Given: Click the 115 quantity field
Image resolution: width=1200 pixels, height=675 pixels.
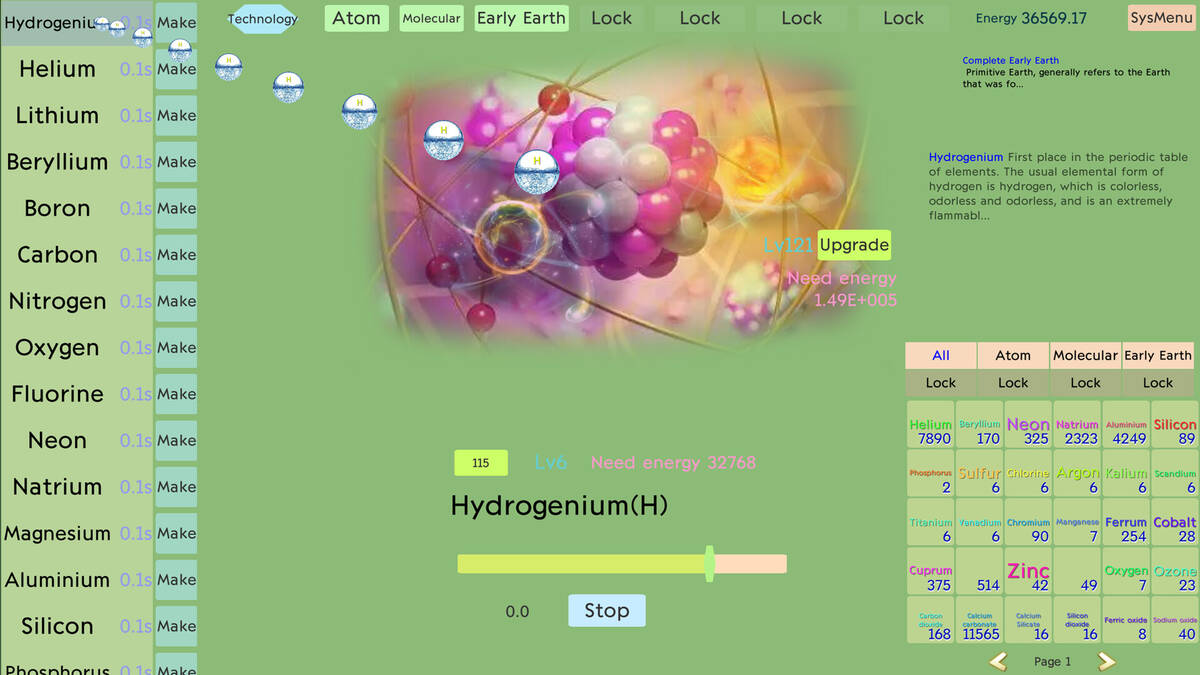Looking at the screenshot, I should [480, 463].
